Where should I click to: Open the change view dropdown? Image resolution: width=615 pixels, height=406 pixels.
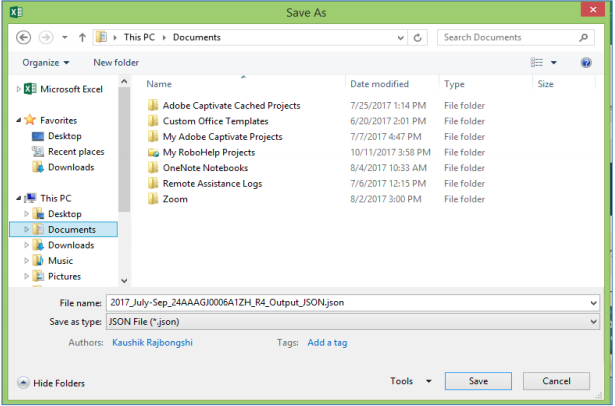[554, 62]
